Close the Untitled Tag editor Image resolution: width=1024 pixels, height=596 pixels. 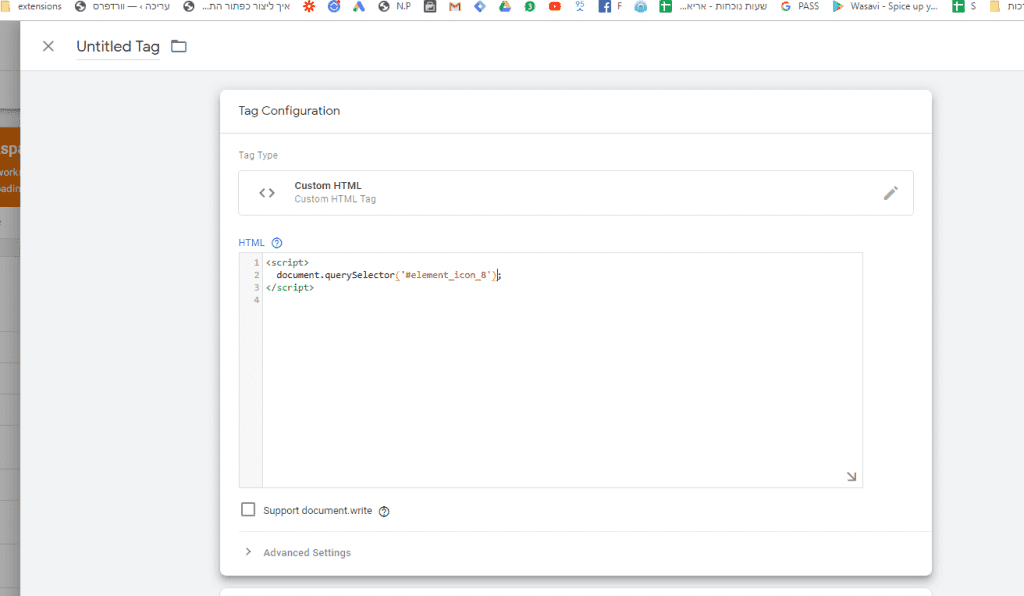[x=48, y=47]
